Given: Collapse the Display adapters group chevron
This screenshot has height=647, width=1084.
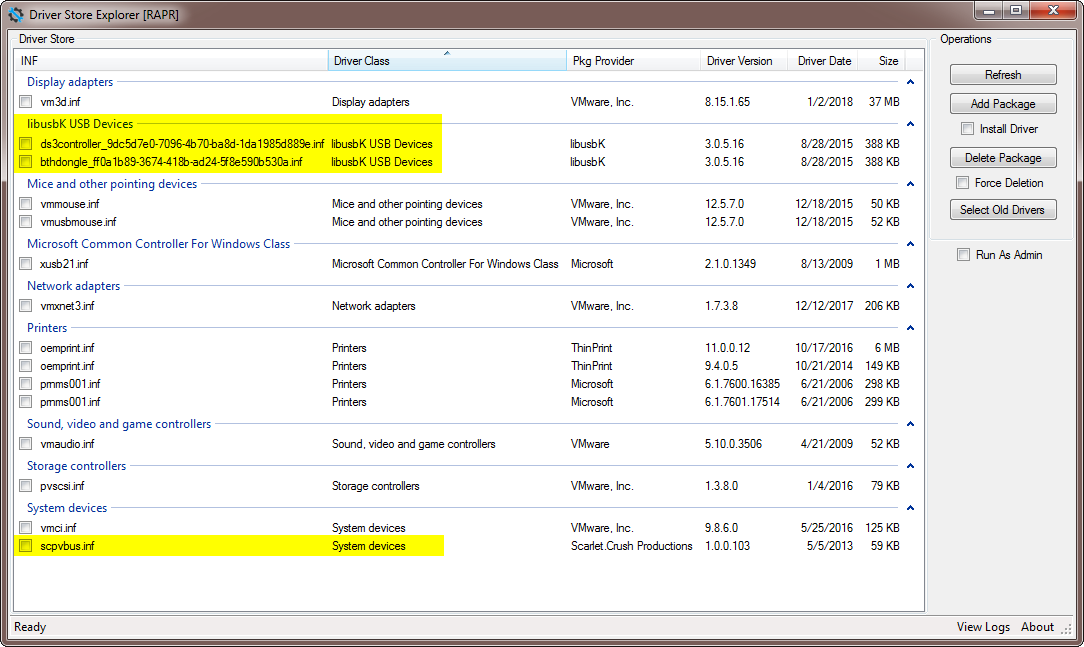Looking at the screenshot, I should click(910, 82).
